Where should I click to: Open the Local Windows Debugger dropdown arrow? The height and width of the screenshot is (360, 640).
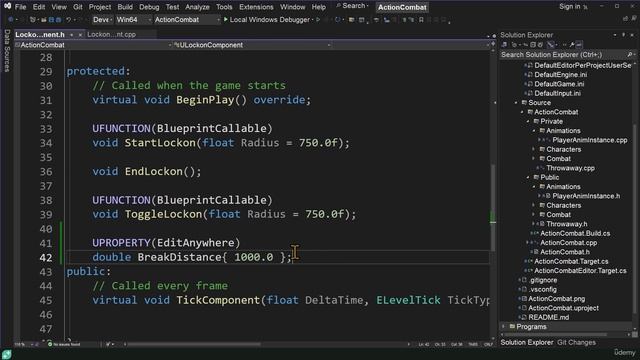tap(313, 19)
